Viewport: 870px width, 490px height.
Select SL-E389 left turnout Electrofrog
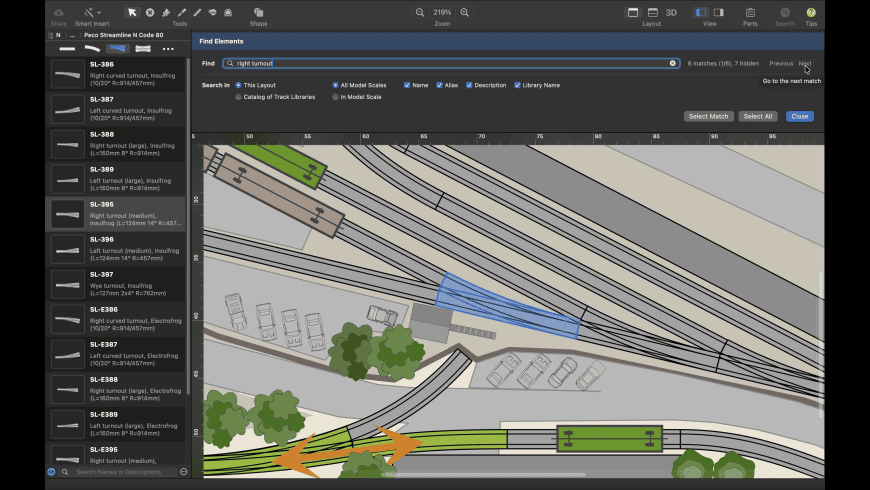click(115, 423)
